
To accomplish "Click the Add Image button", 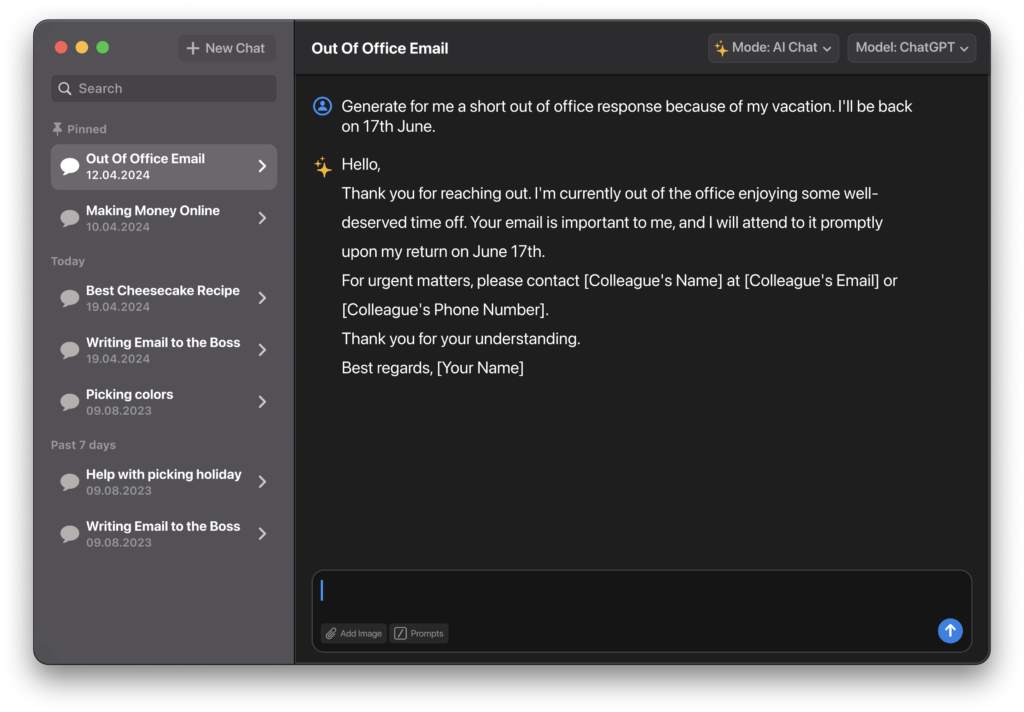I will (x=354, y=633).
